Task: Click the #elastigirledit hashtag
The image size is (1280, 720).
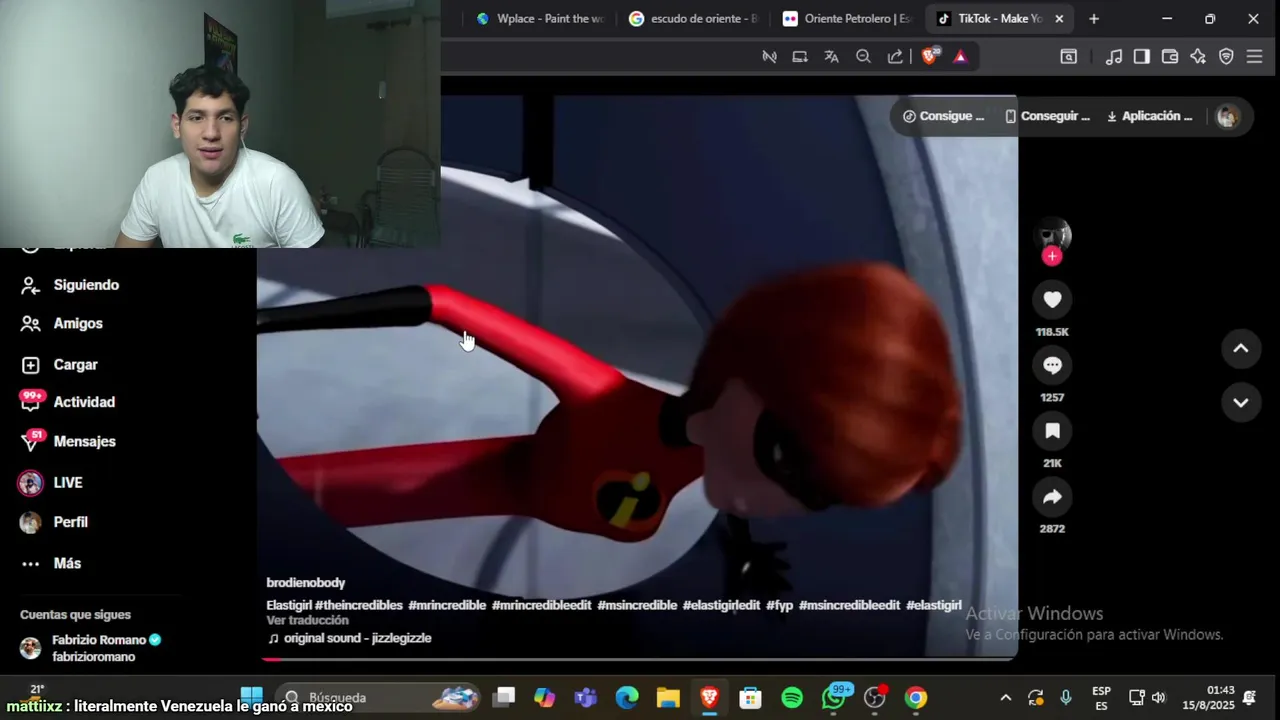Action: pos(721,605)
